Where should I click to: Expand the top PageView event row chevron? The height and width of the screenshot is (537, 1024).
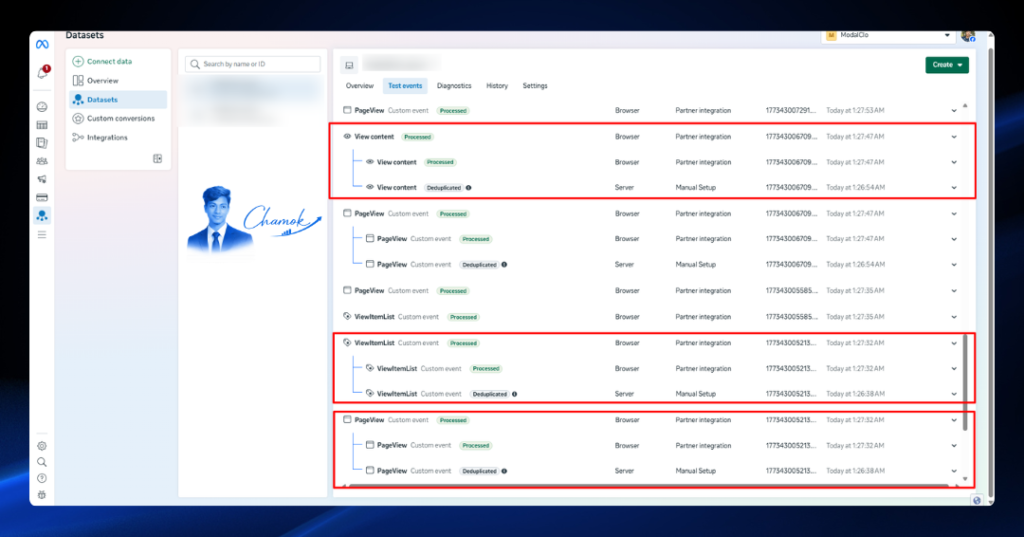click(954, 111)
